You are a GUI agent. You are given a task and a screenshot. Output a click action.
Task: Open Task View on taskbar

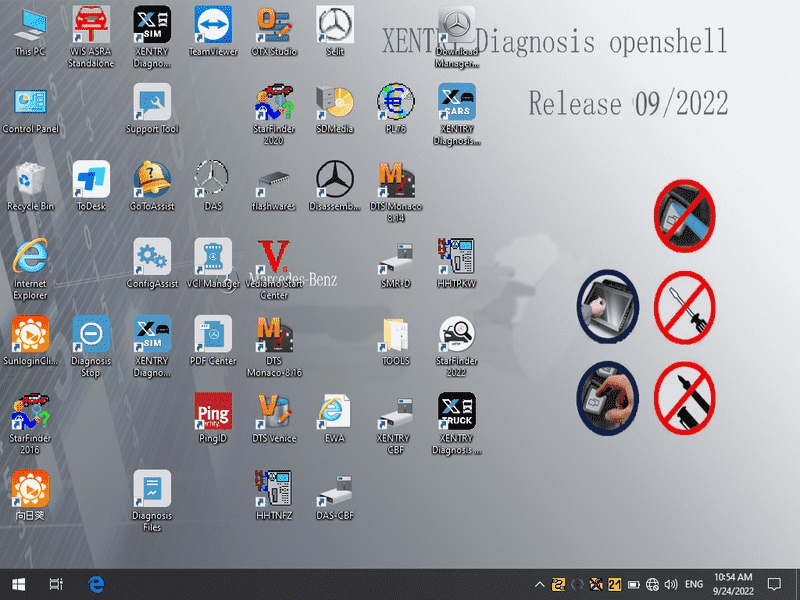(56, 584)
